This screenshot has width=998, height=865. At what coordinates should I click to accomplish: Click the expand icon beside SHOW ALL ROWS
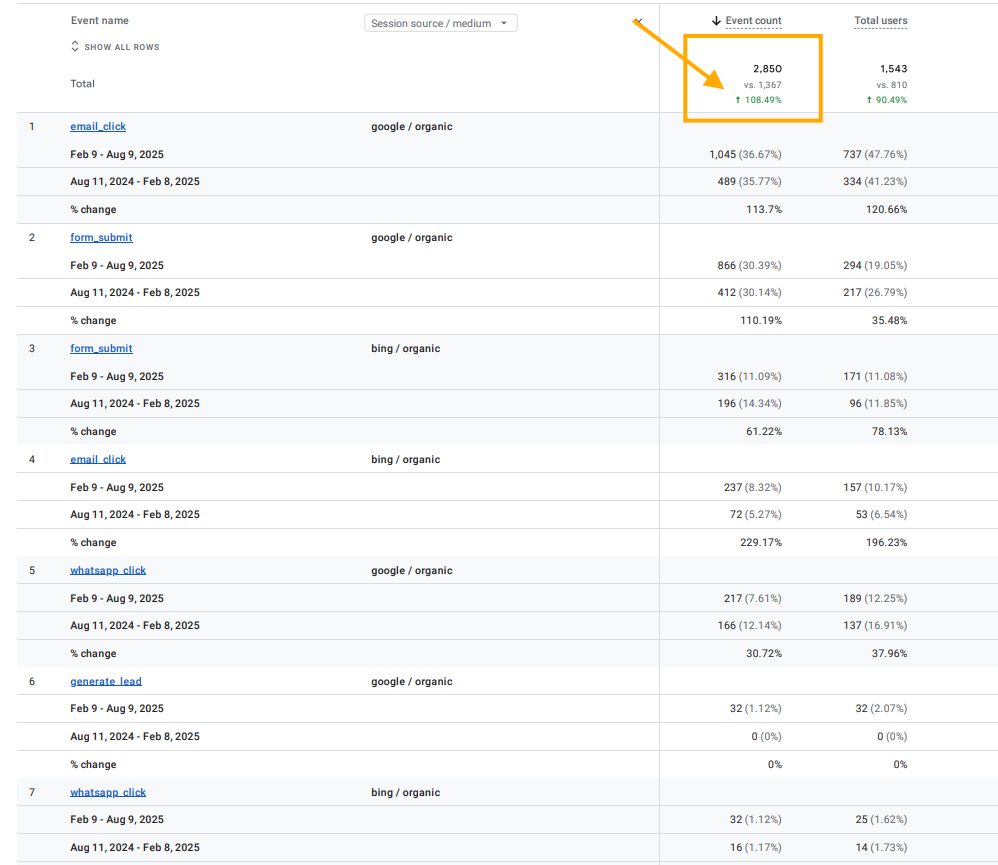[x=75, y=46]
